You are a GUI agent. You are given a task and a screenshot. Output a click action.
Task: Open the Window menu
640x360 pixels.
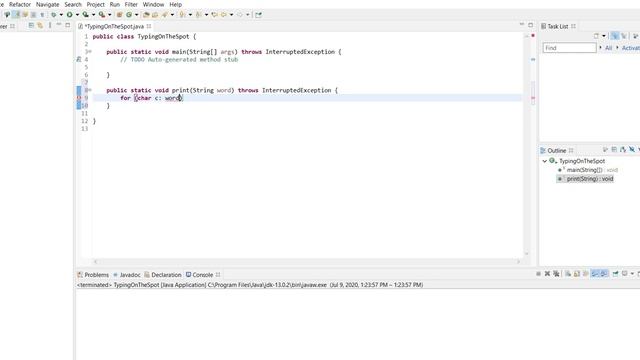(153, 4)
